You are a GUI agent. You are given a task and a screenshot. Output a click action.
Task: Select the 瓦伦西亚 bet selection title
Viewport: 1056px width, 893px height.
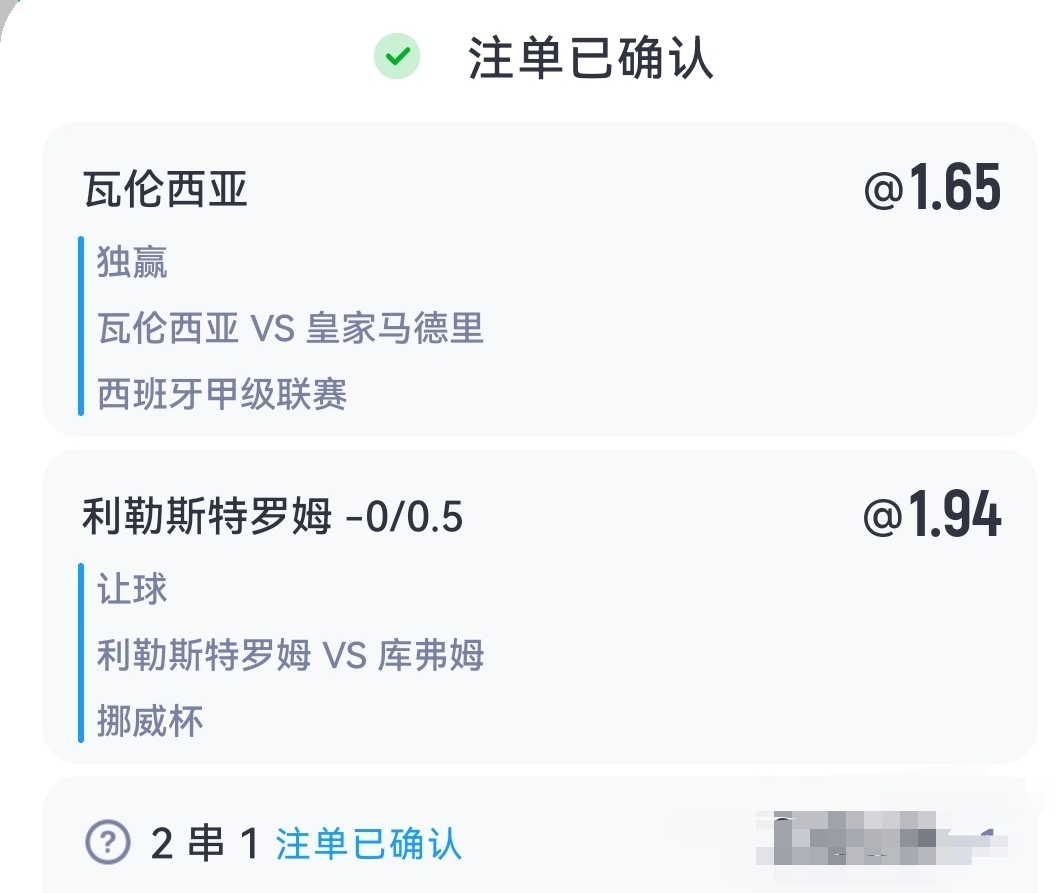(x=166, y=189)
